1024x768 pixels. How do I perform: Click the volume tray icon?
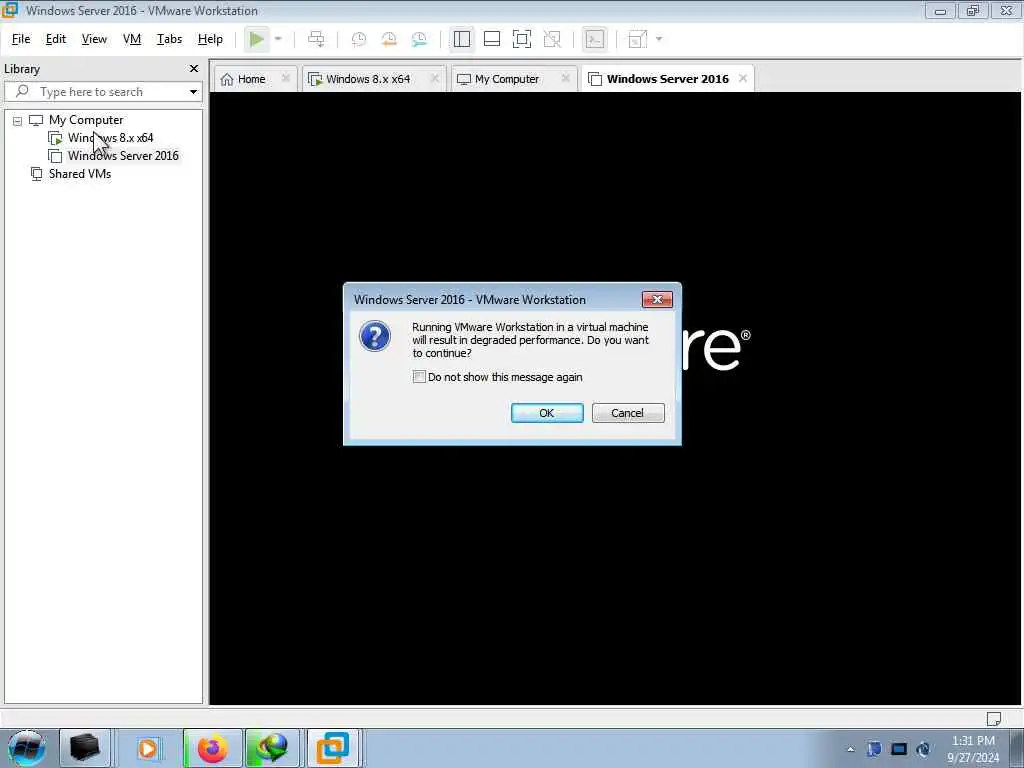[x=923, y=748]
